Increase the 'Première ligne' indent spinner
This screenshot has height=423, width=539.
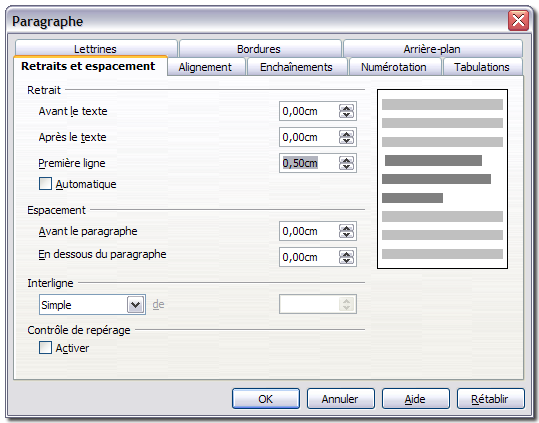pos(346,160)
